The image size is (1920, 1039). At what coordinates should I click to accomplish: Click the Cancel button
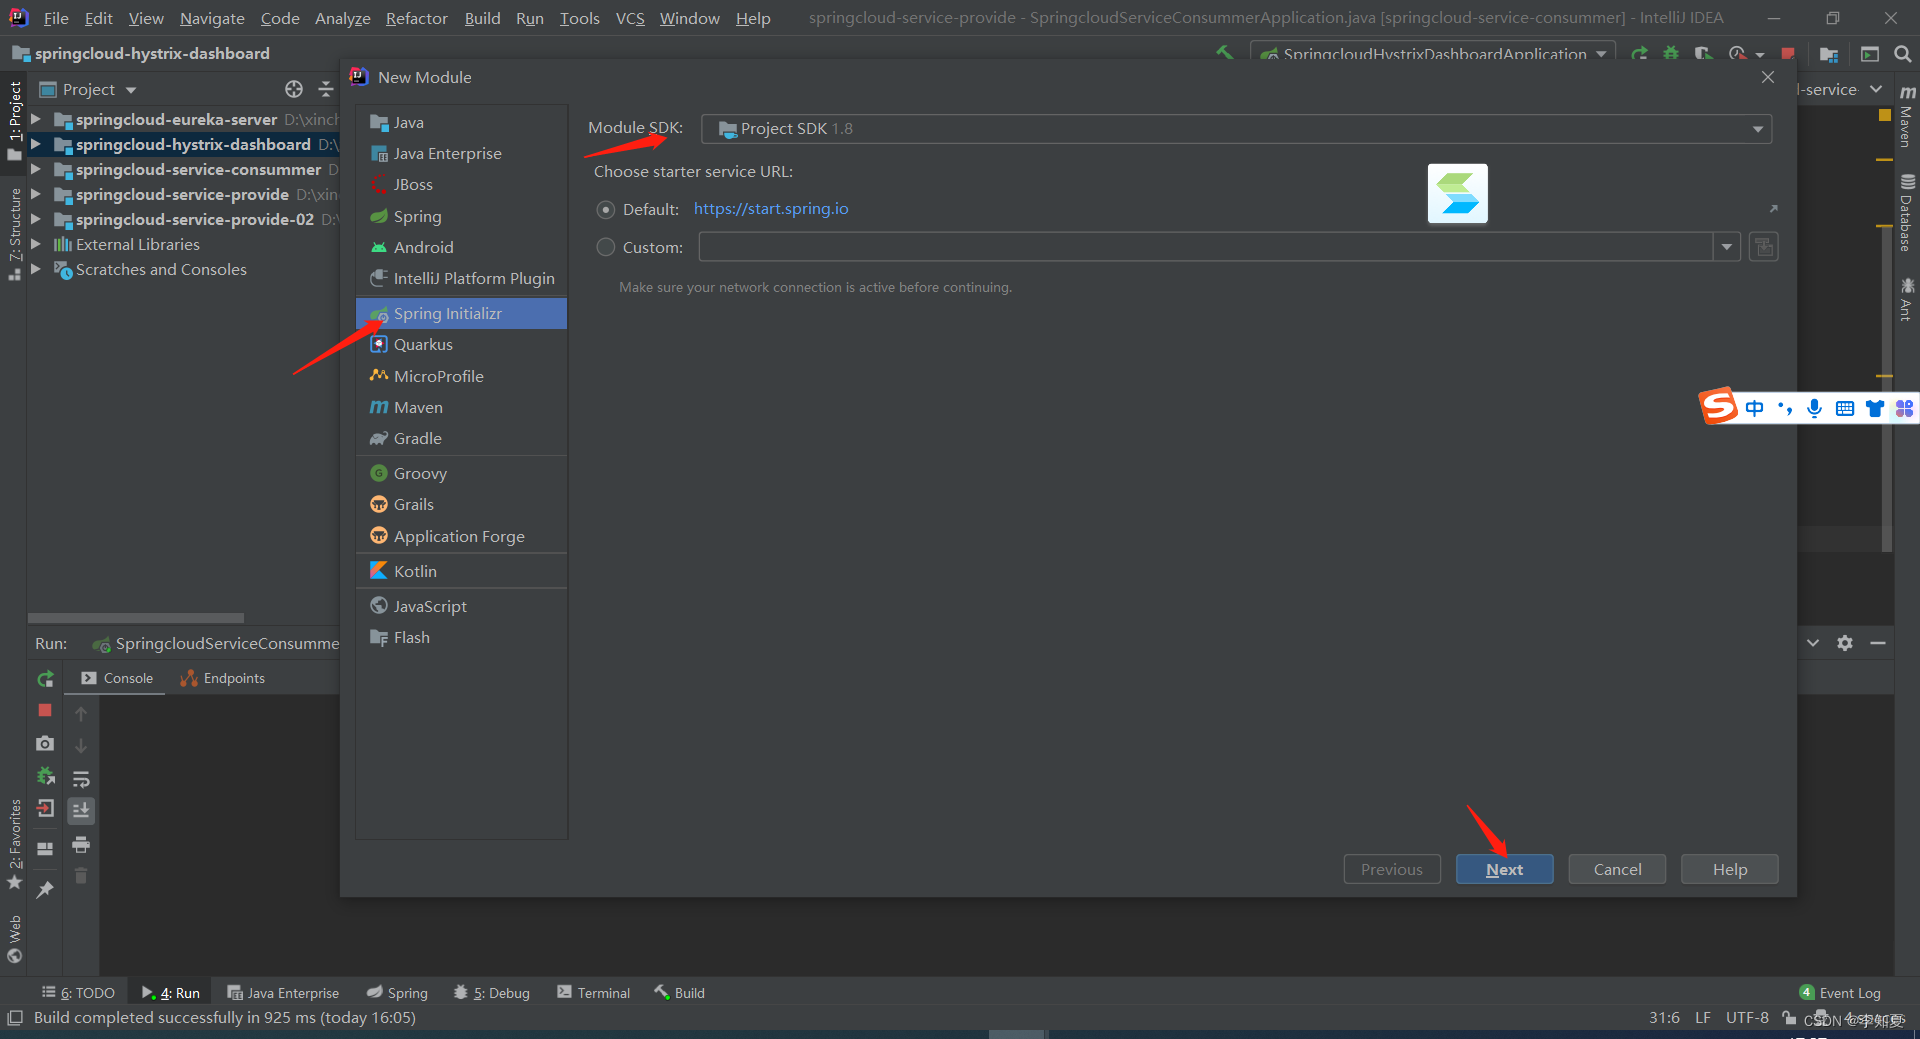[x=1617, y=869]
